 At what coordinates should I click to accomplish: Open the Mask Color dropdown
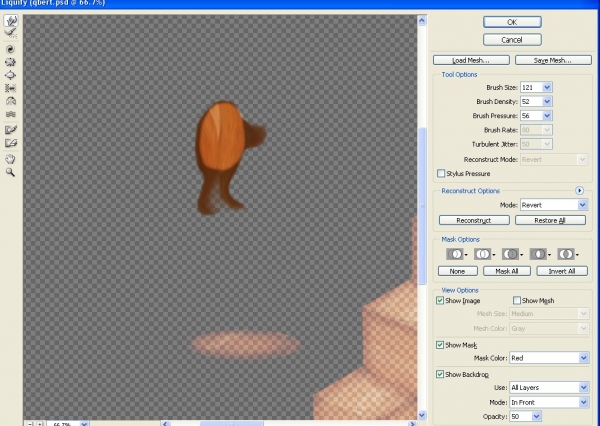[x=549, y=358]
